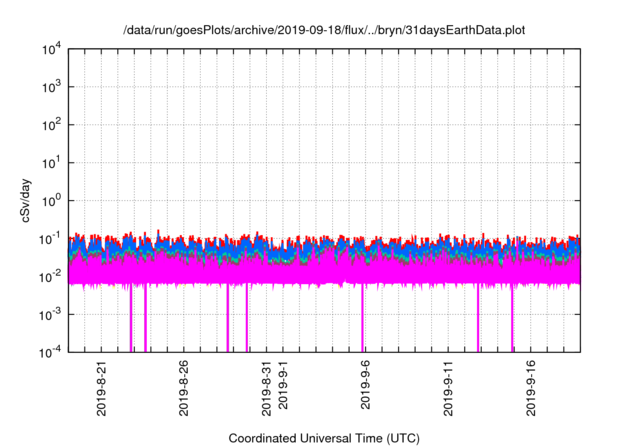The width and height of the screenshot is (640, 448).
Task: Click the magenta dropout spike near 2019-9-6
Action: click(362, 318)
